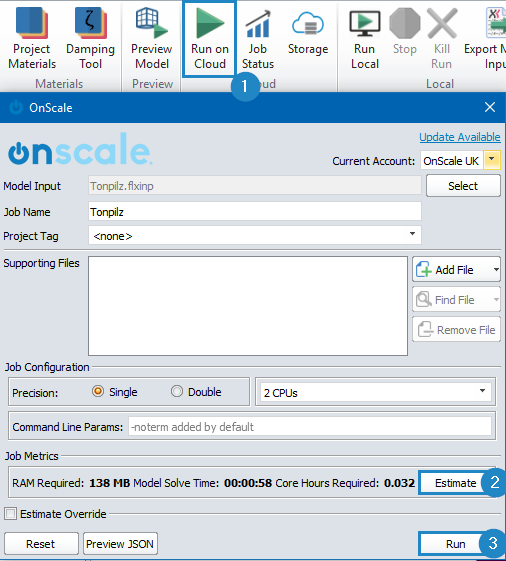Open cloud Storage

[308, 32]
